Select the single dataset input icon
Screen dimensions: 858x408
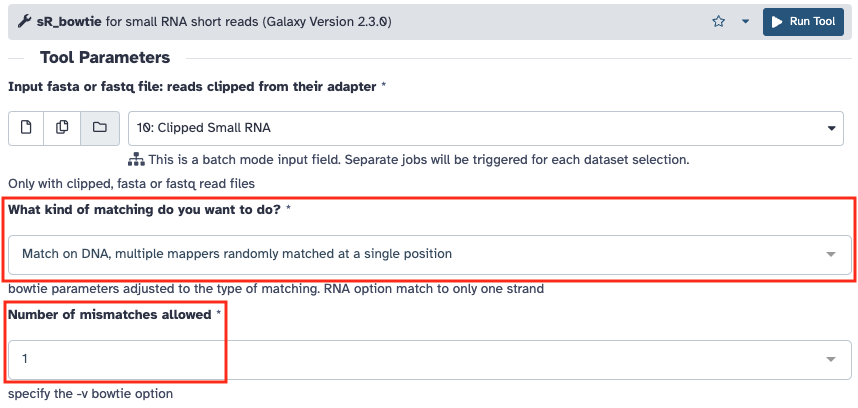(x=27, y=127)
